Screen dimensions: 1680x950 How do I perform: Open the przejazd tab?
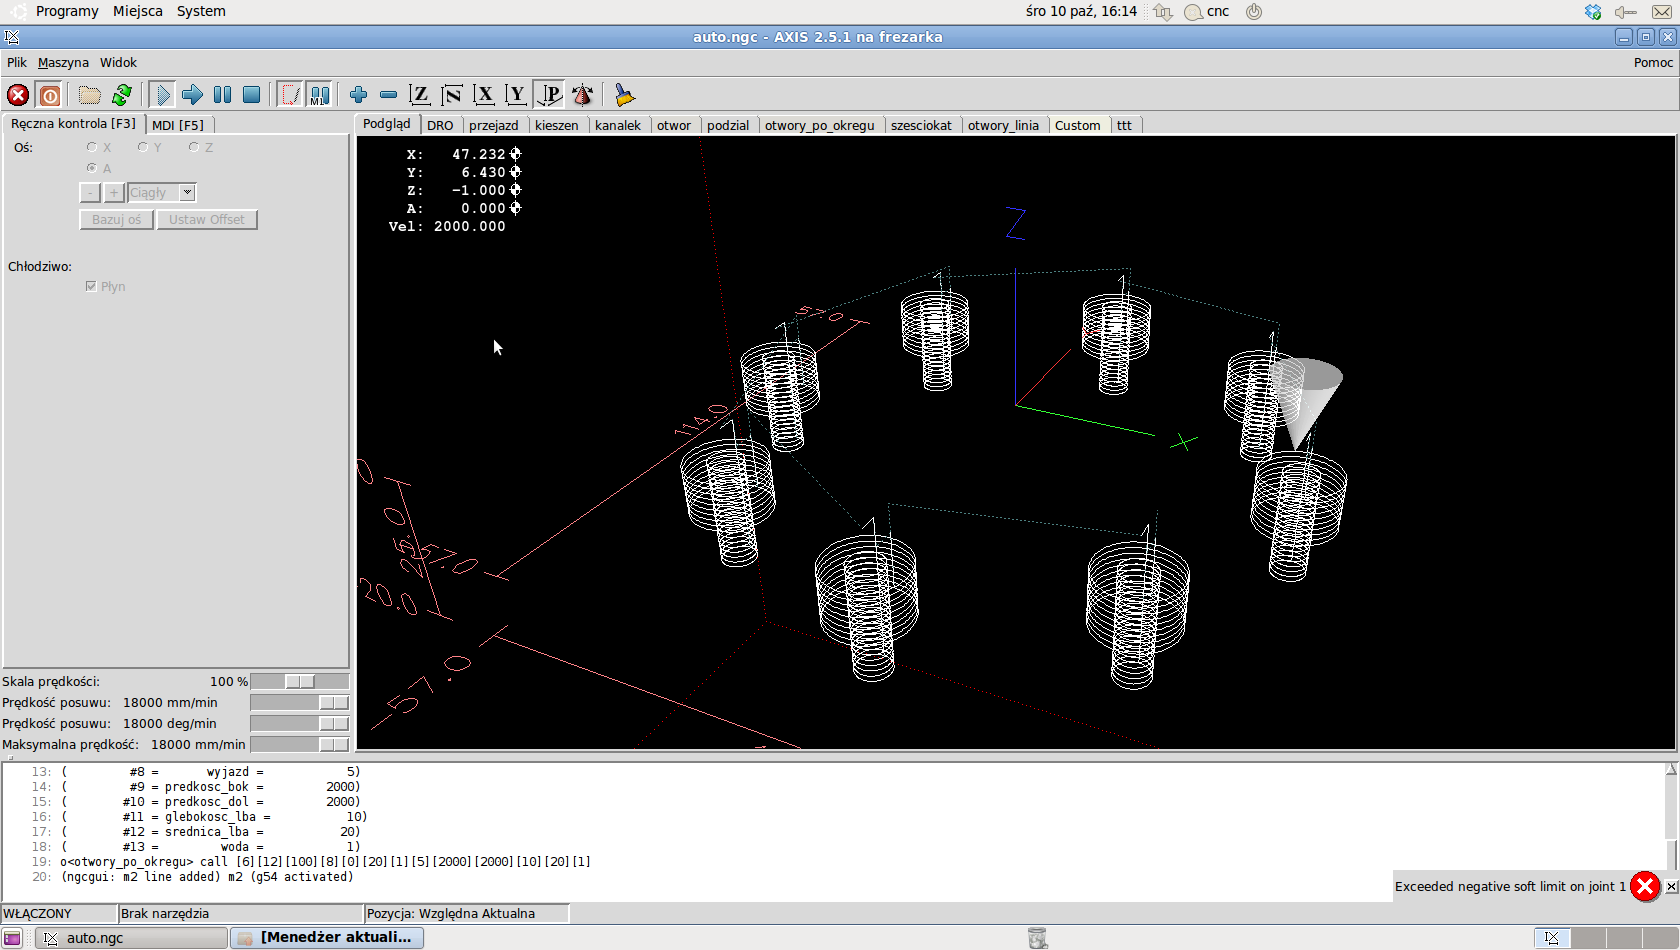click(x=494, y=125)
